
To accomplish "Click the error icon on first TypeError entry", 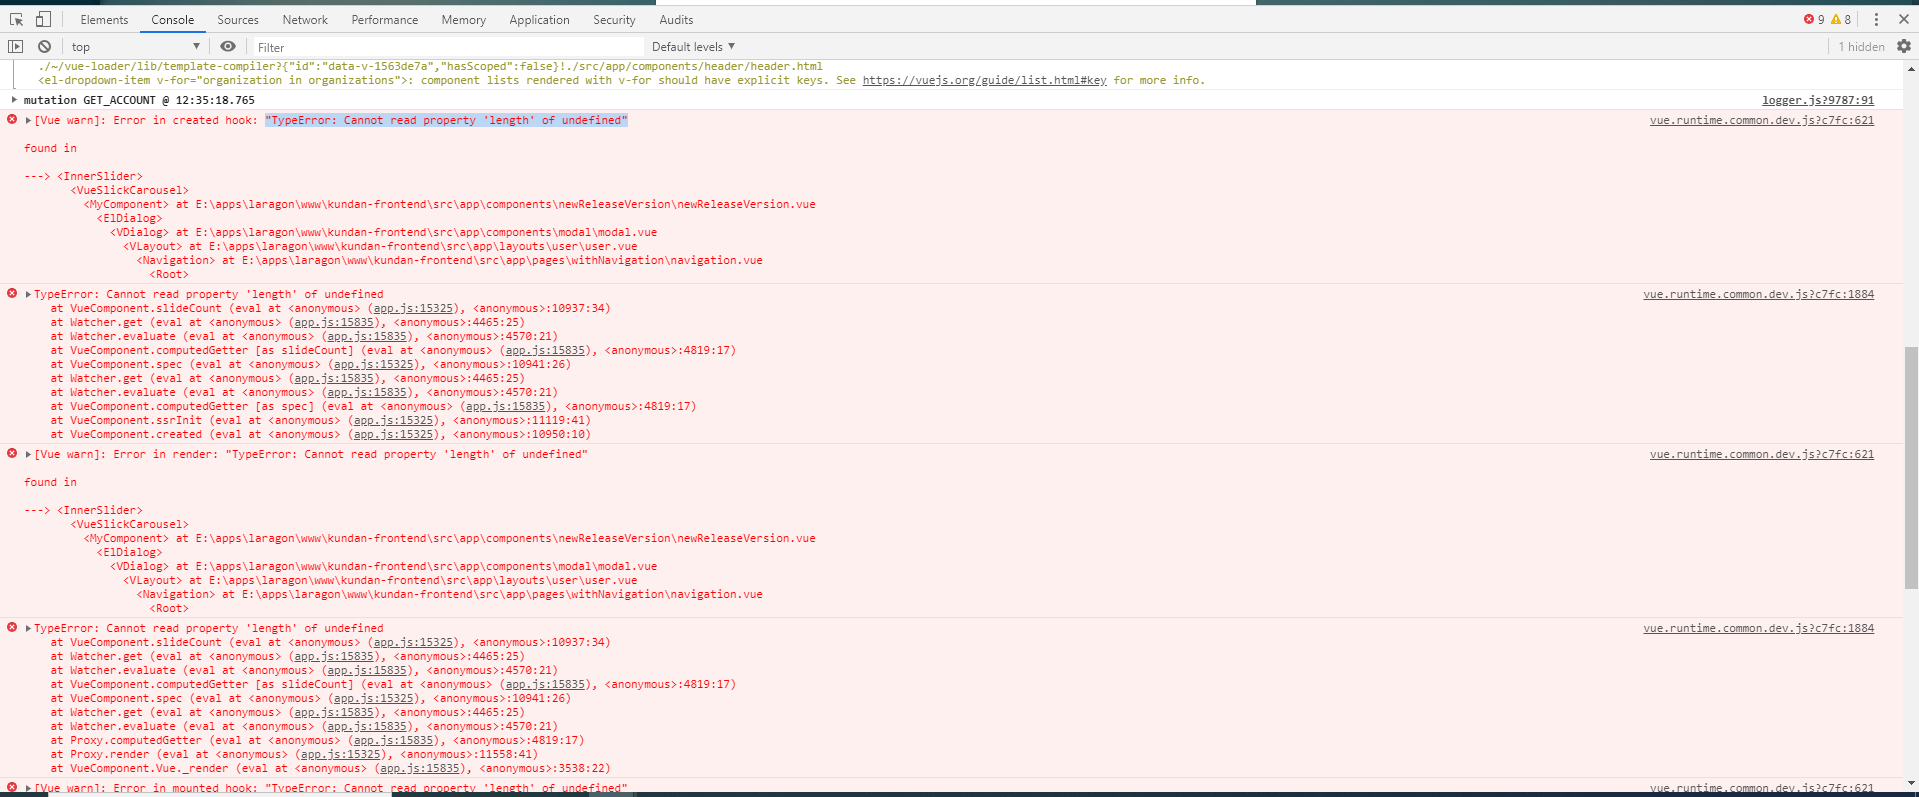I will (12, 293).
